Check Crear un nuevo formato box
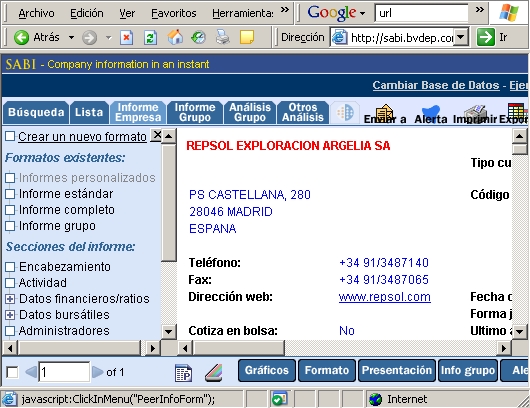This screenshot has height=408, width=530. point(10,136)
